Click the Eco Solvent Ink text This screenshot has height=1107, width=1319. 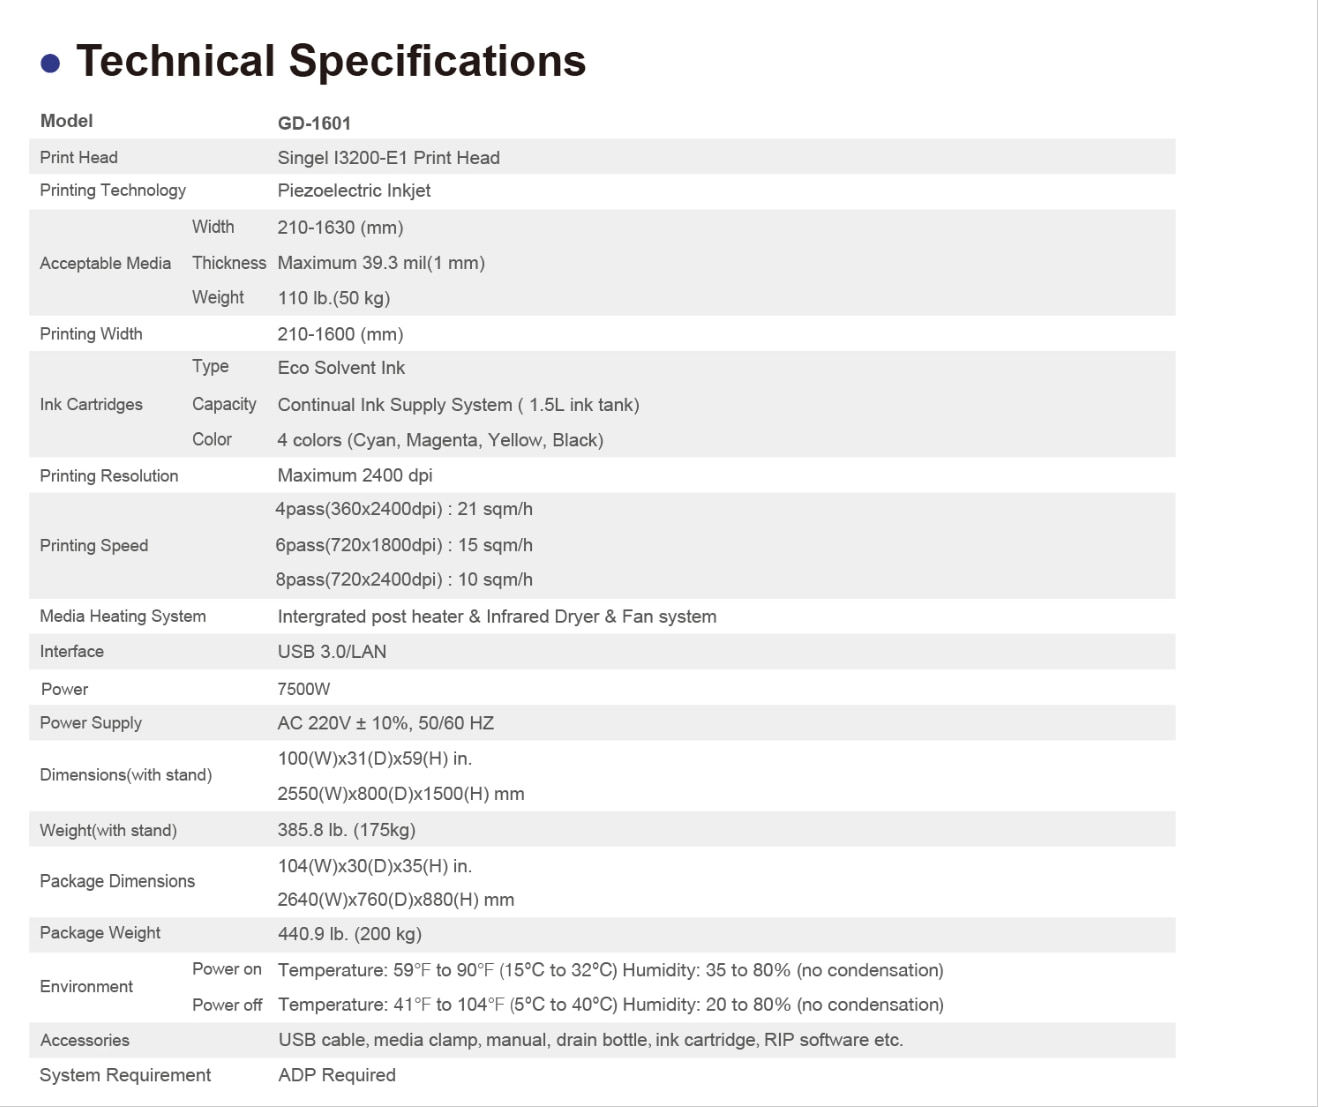click(x=341, y=368)
